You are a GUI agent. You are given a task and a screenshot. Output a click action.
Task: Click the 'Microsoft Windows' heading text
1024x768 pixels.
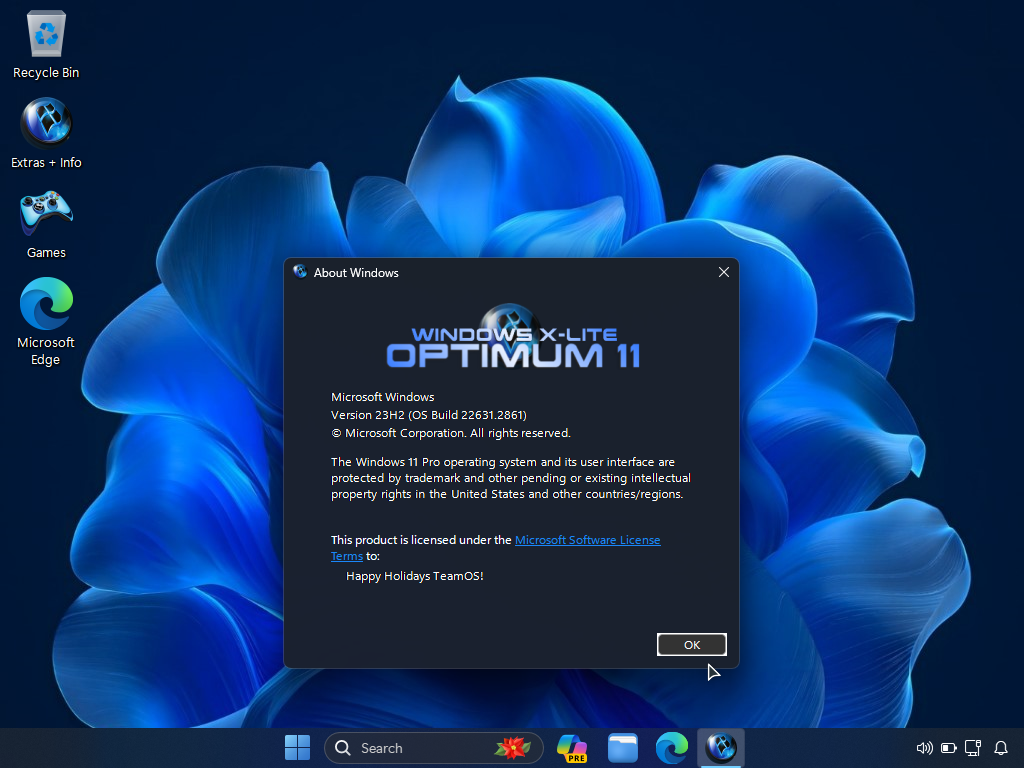pos(383,397)
